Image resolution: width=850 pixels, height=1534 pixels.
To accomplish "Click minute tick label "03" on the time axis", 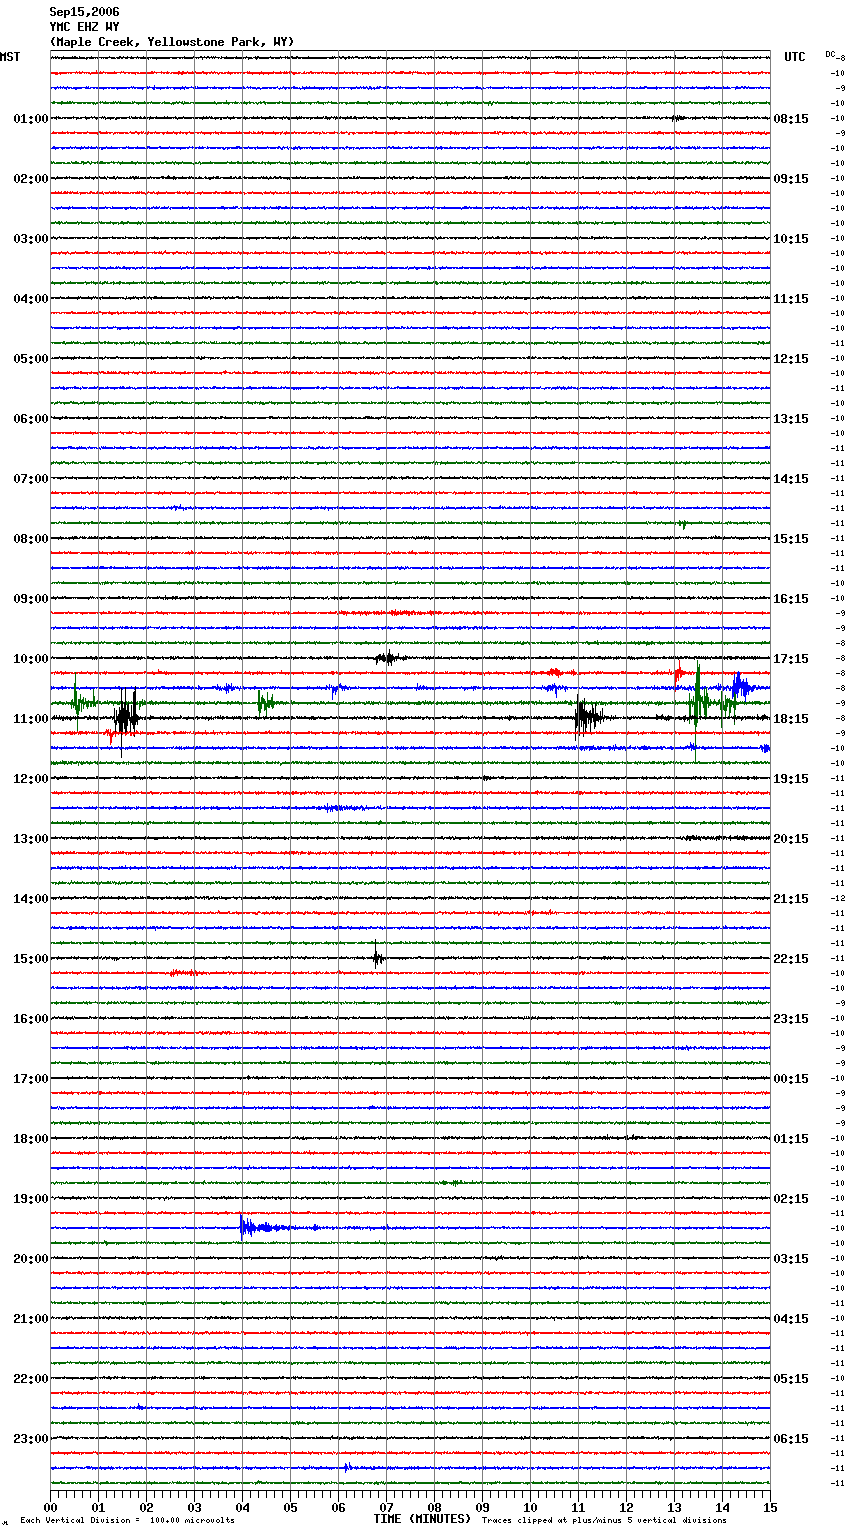I will (x=195, y=1508).
